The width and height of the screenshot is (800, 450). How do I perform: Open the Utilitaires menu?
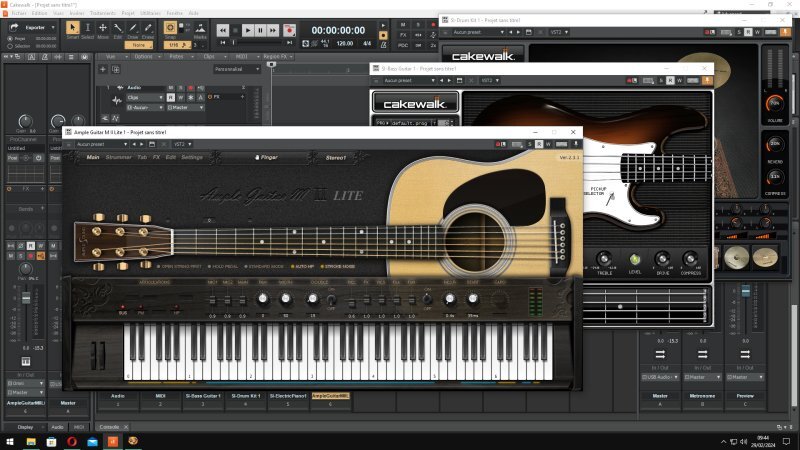coord(151,13)
